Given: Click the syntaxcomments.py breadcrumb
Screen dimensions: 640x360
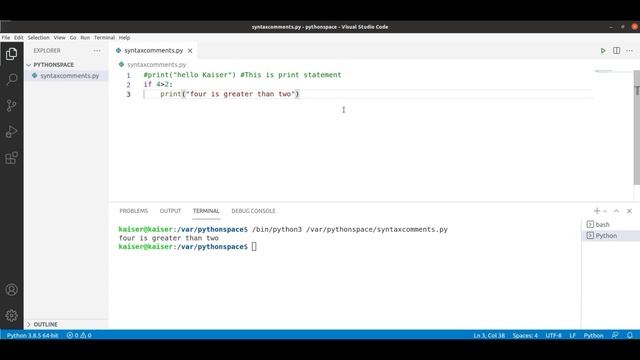Looking at the screenshot, I should 156,64.
